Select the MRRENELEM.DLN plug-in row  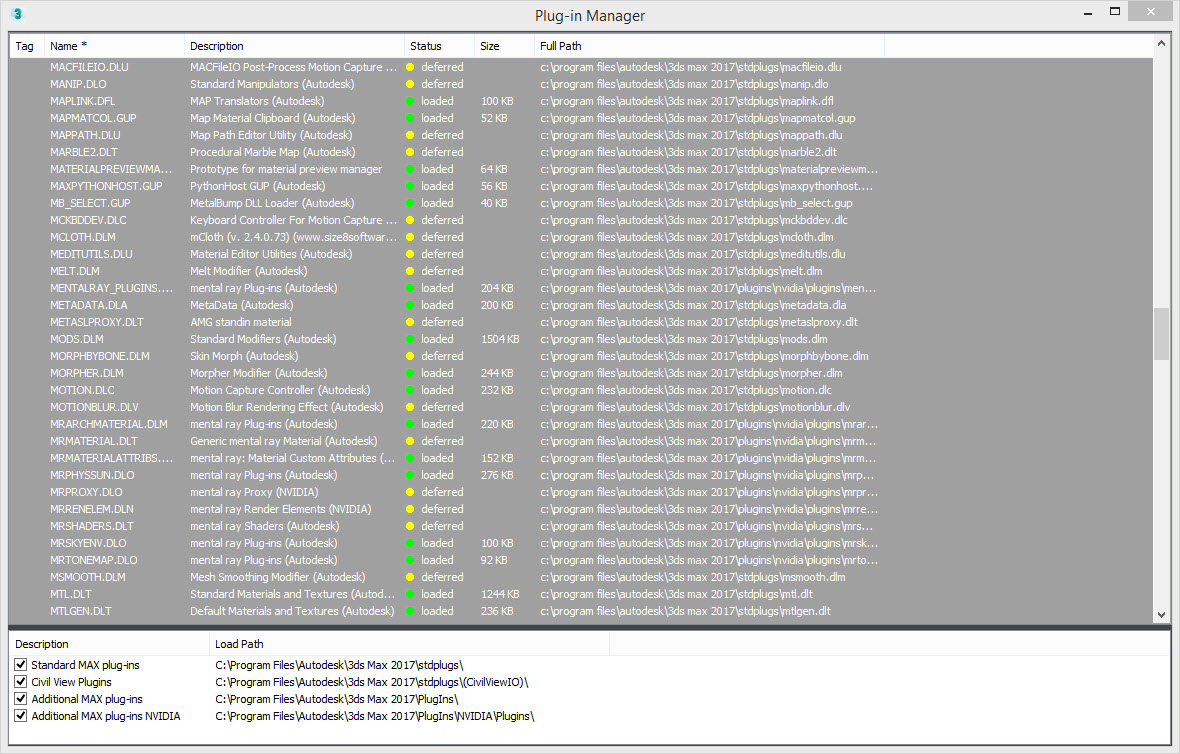point(580,509)
